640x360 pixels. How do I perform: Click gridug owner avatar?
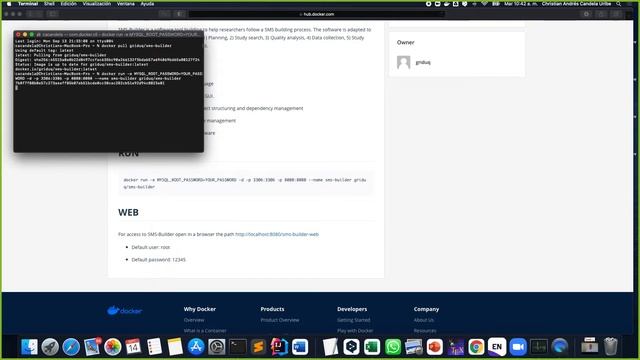(403, 62)
